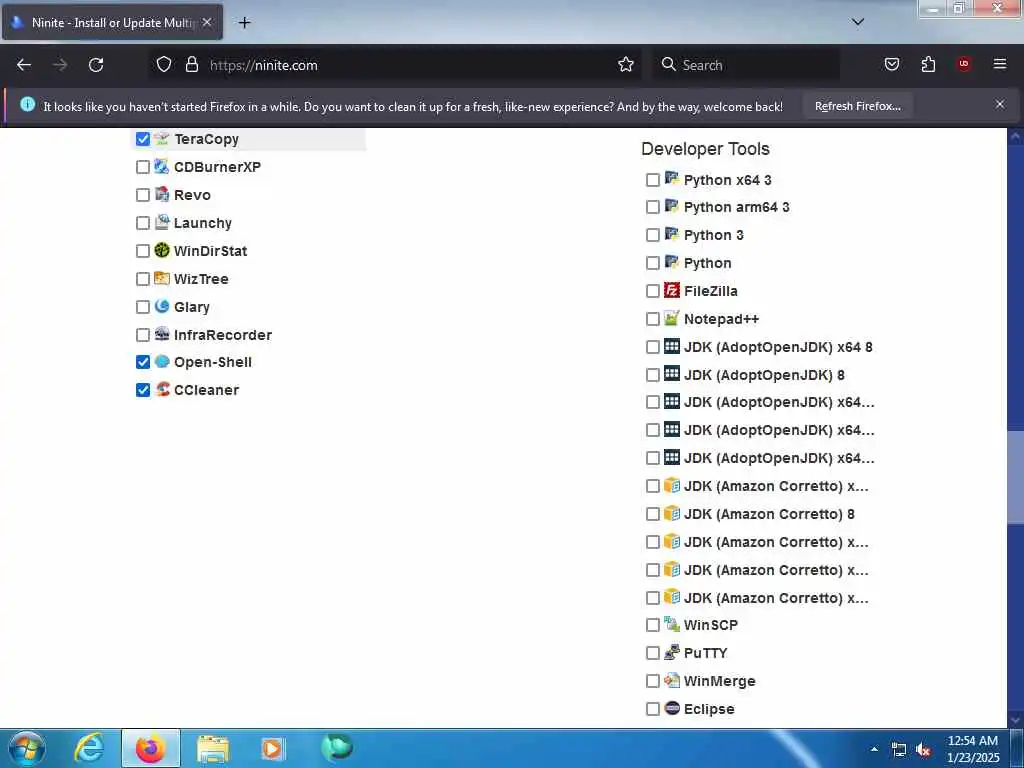Open the Extensions puzzle icon
Viewport: 1024px width, 768px height.
click(x=928, y=65)
